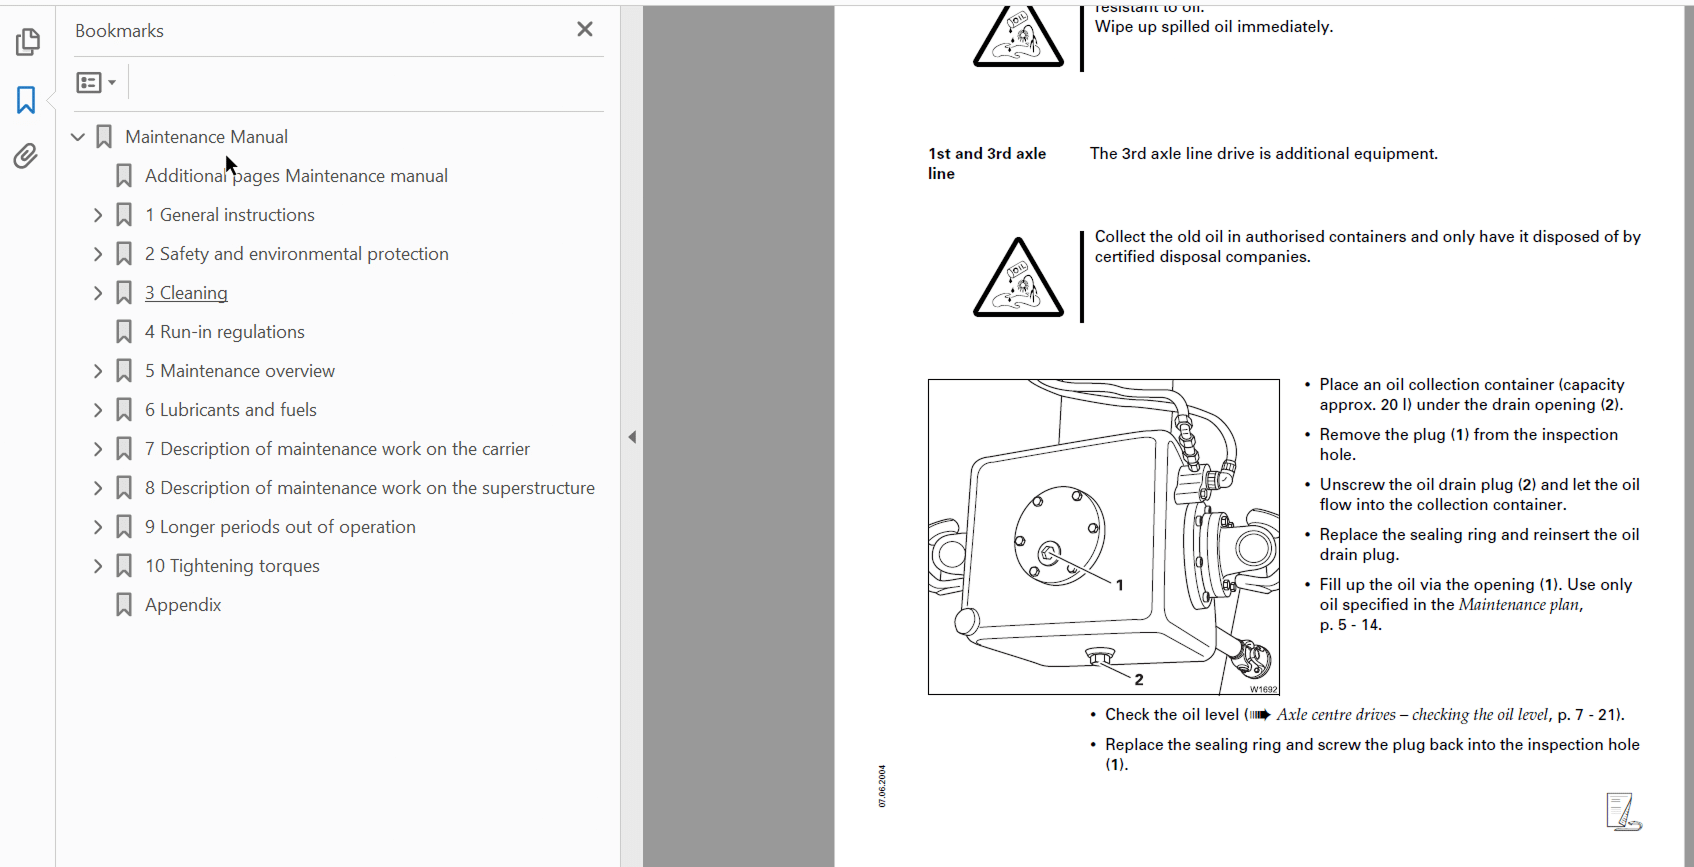Click the bullet 'Replace the sealing ring and reinsert'
The width and height of the screenshot is (1694, 867).
[x=1479, y=545]
